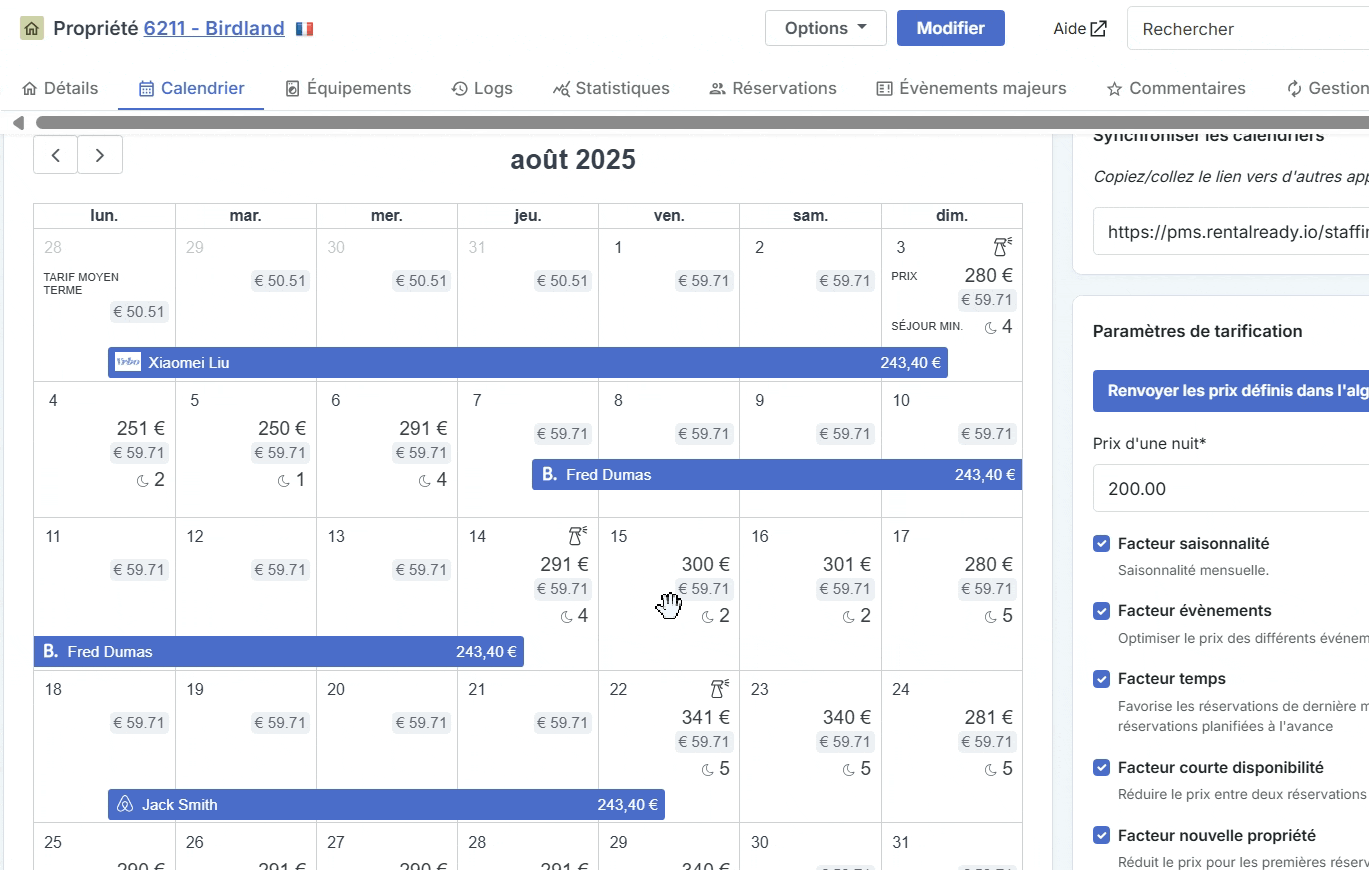
Task: Disable the Facteur courte disponibilité checkbox
Action: click(x=1101, y=768)
